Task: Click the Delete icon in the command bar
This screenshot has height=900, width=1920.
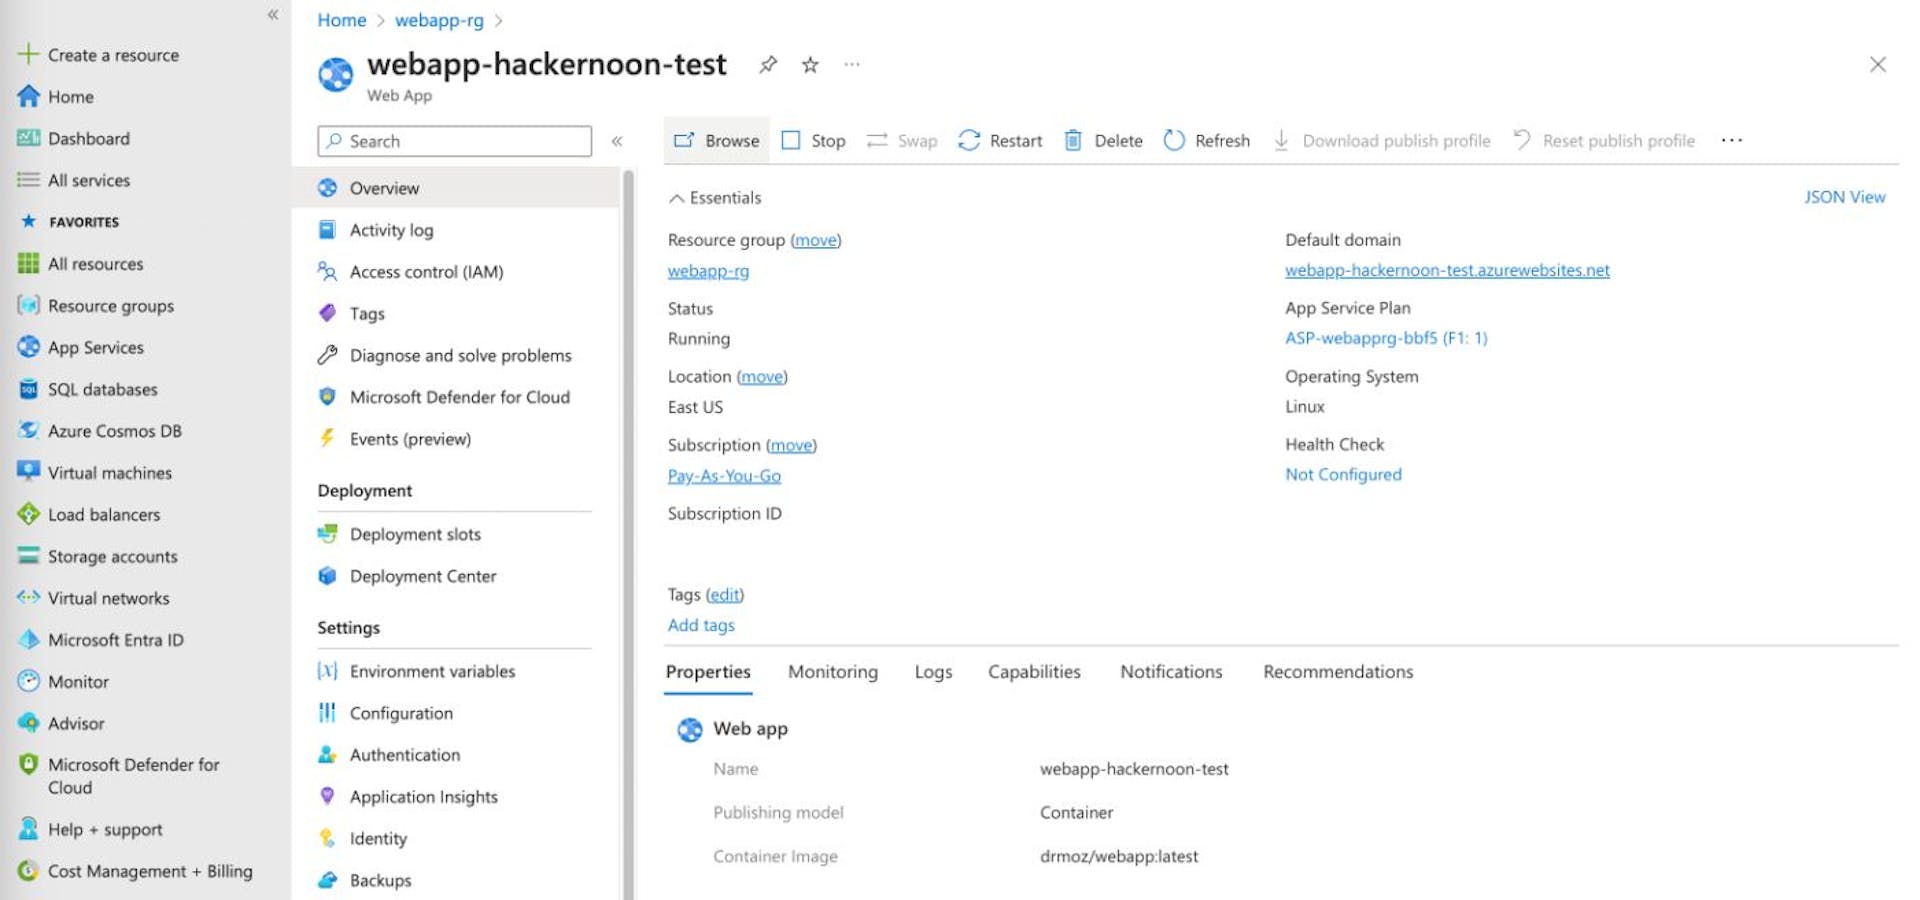Action: pyautogui.click(x=1075, y=140)
